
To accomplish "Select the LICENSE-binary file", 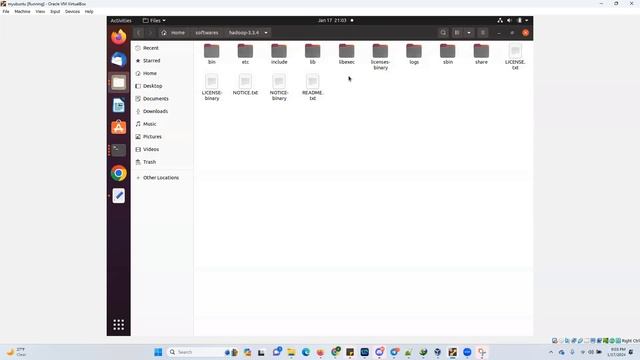I will click(212, 87).
